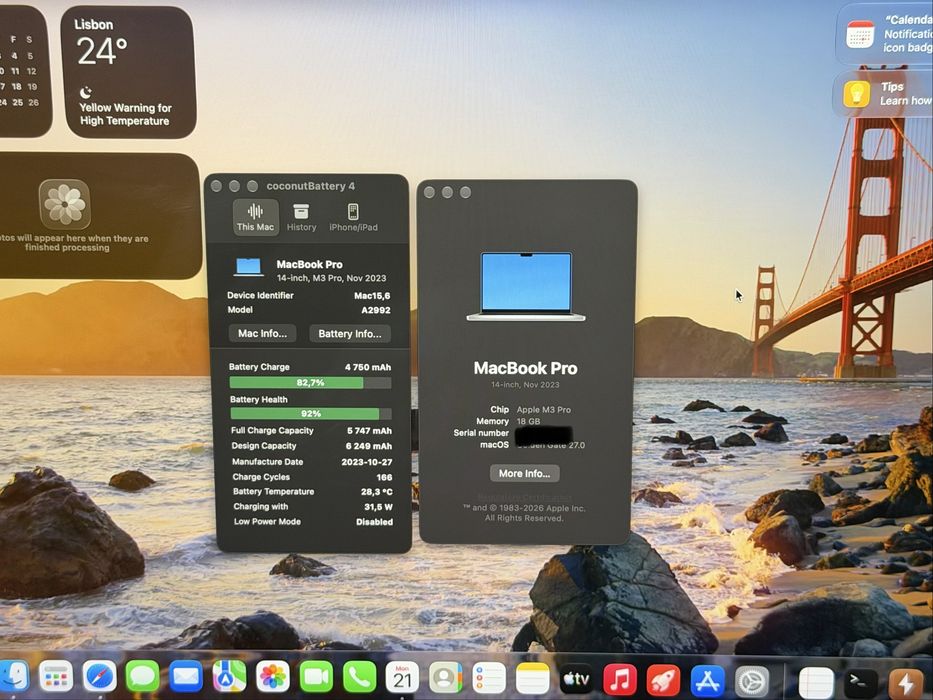This screenshot has height=700, width=933.
Task: Open the Tips notification
Action: (x=883, y=94)
